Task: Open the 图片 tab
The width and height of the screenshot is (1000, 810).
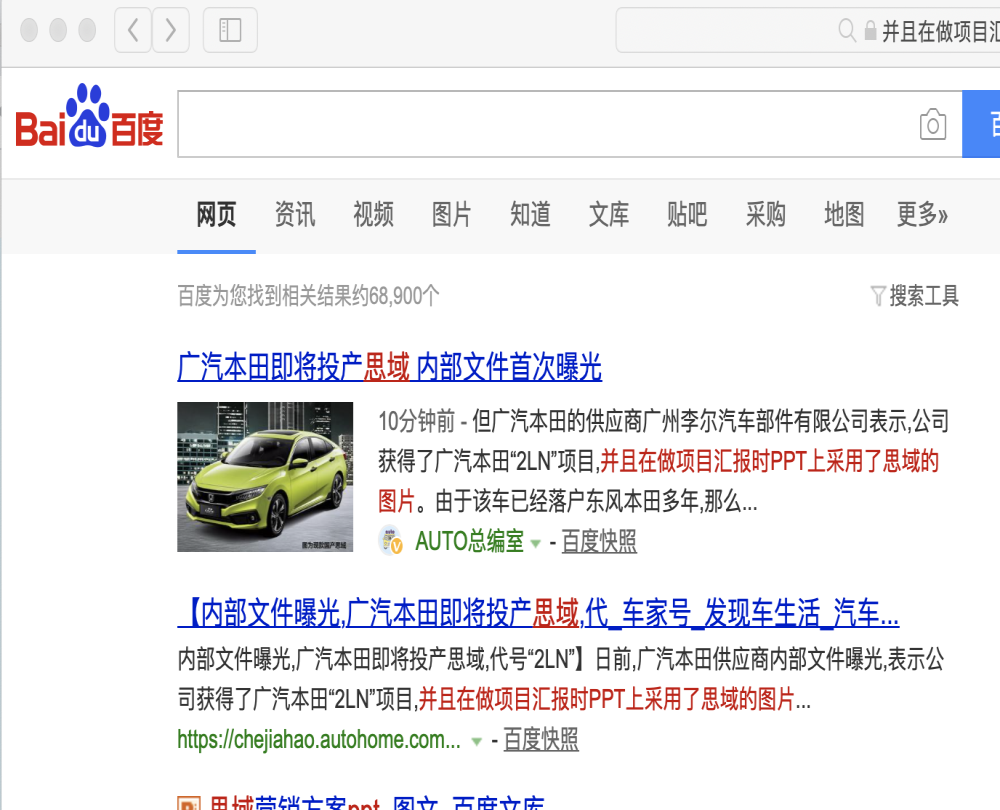Action: [x=452, y=214]
